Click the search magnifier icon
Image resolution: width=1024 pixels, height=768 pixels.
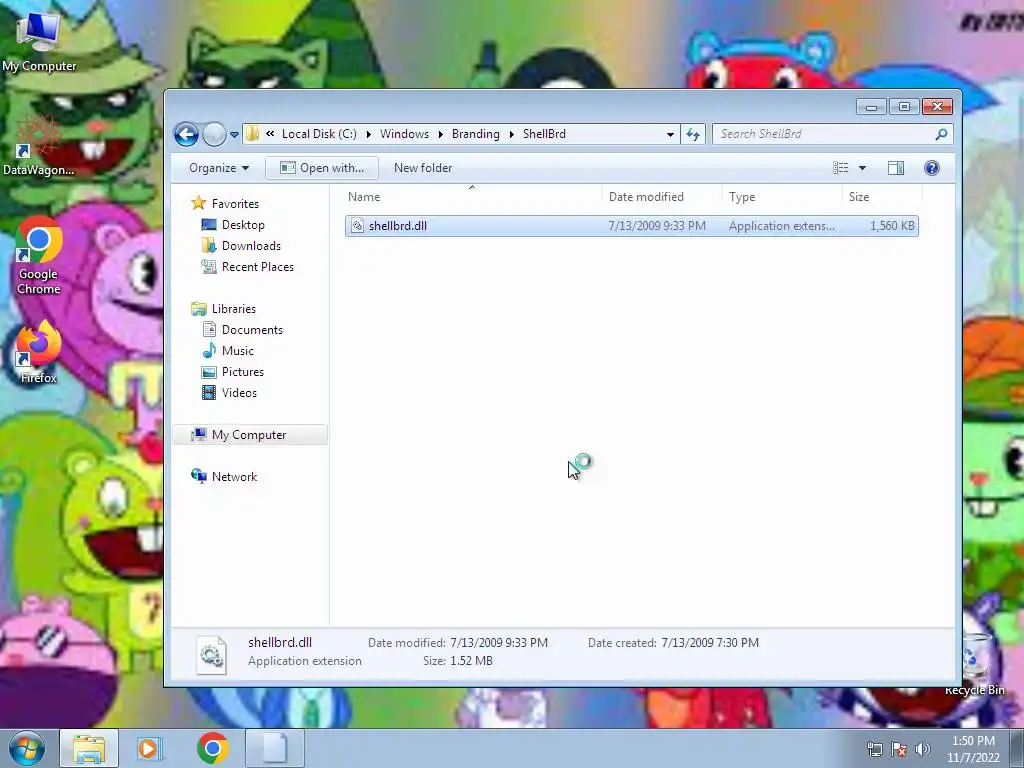(941, 134)
